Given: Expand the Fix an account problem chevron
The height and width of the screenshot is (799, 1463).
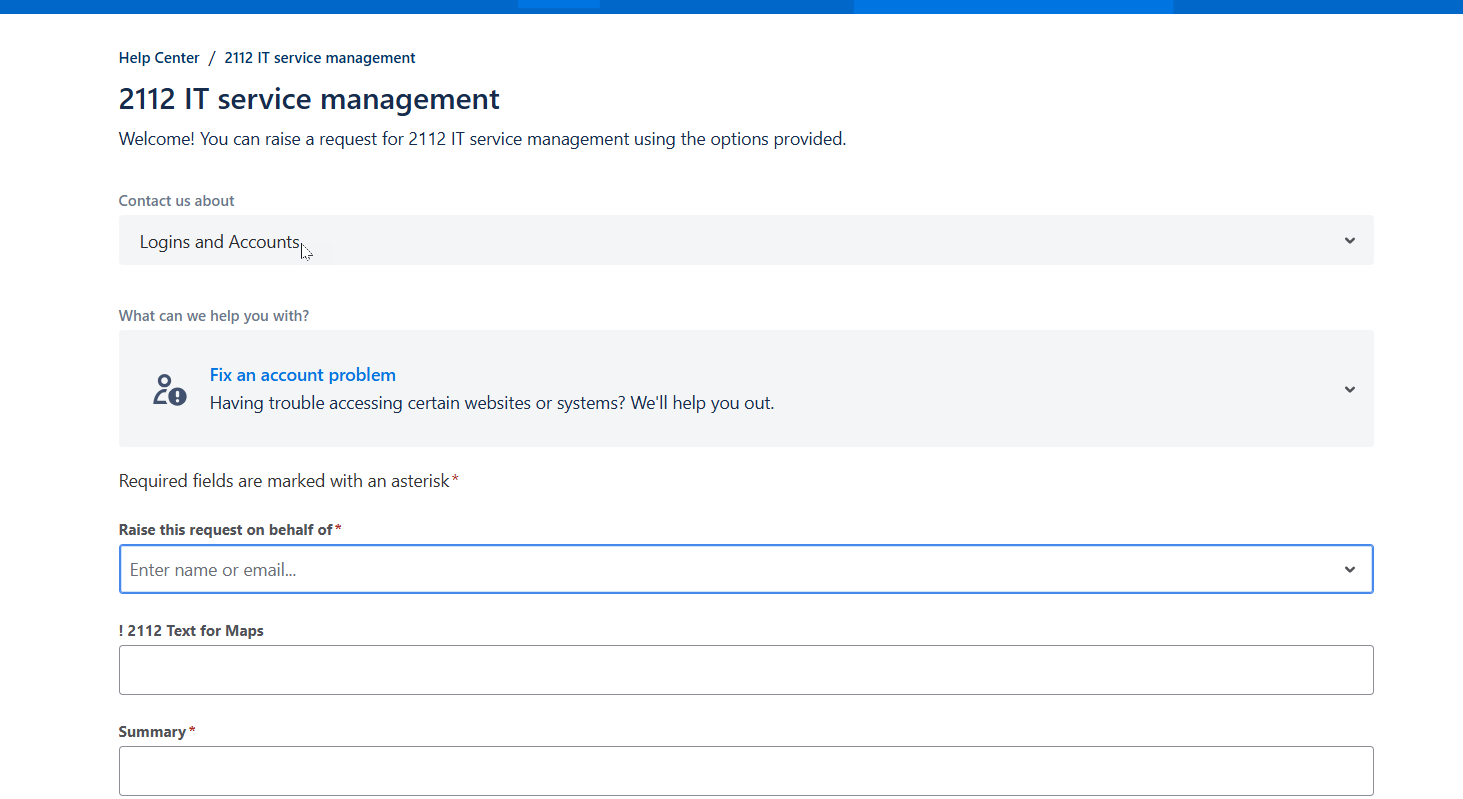Looking at the screenshot, I should [x=1349, y=389].
